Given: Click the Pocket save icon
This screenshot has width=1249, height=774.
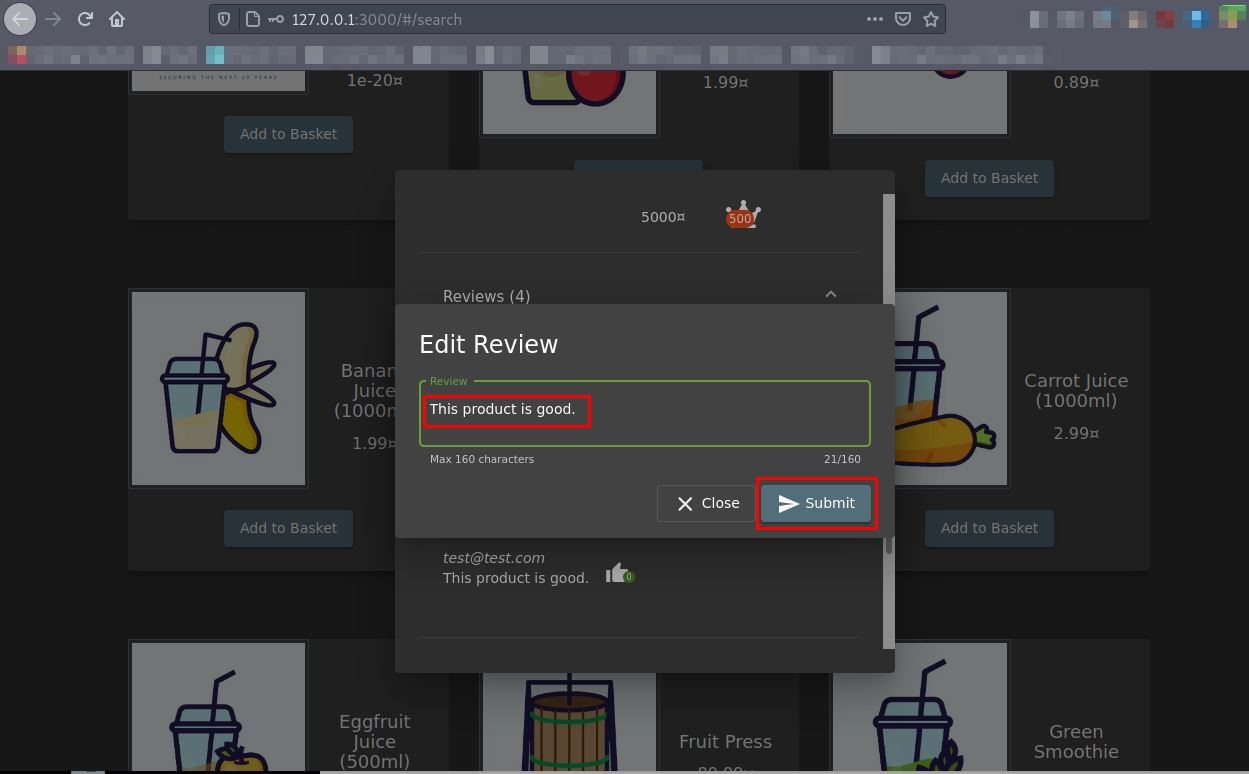Looking at the screenshot, I should [x=903, y=19].
